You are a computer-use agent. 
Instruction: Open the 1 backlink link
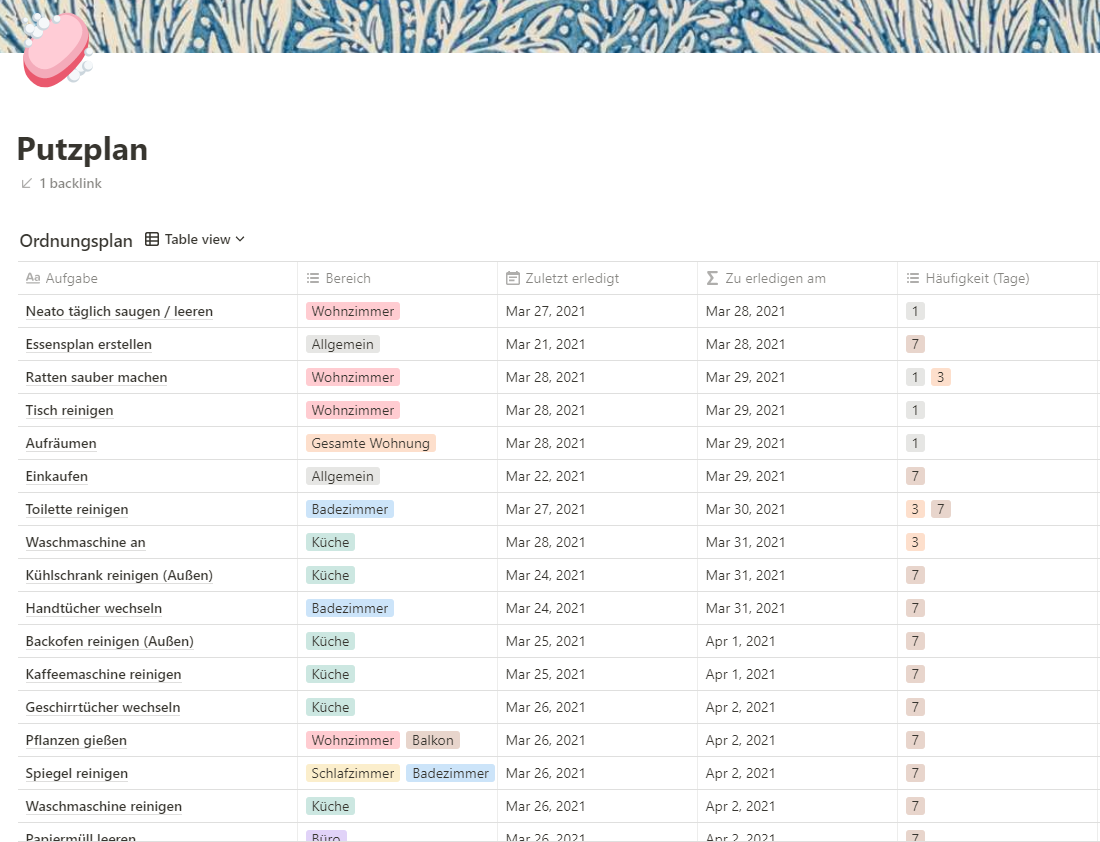[70, 184]
